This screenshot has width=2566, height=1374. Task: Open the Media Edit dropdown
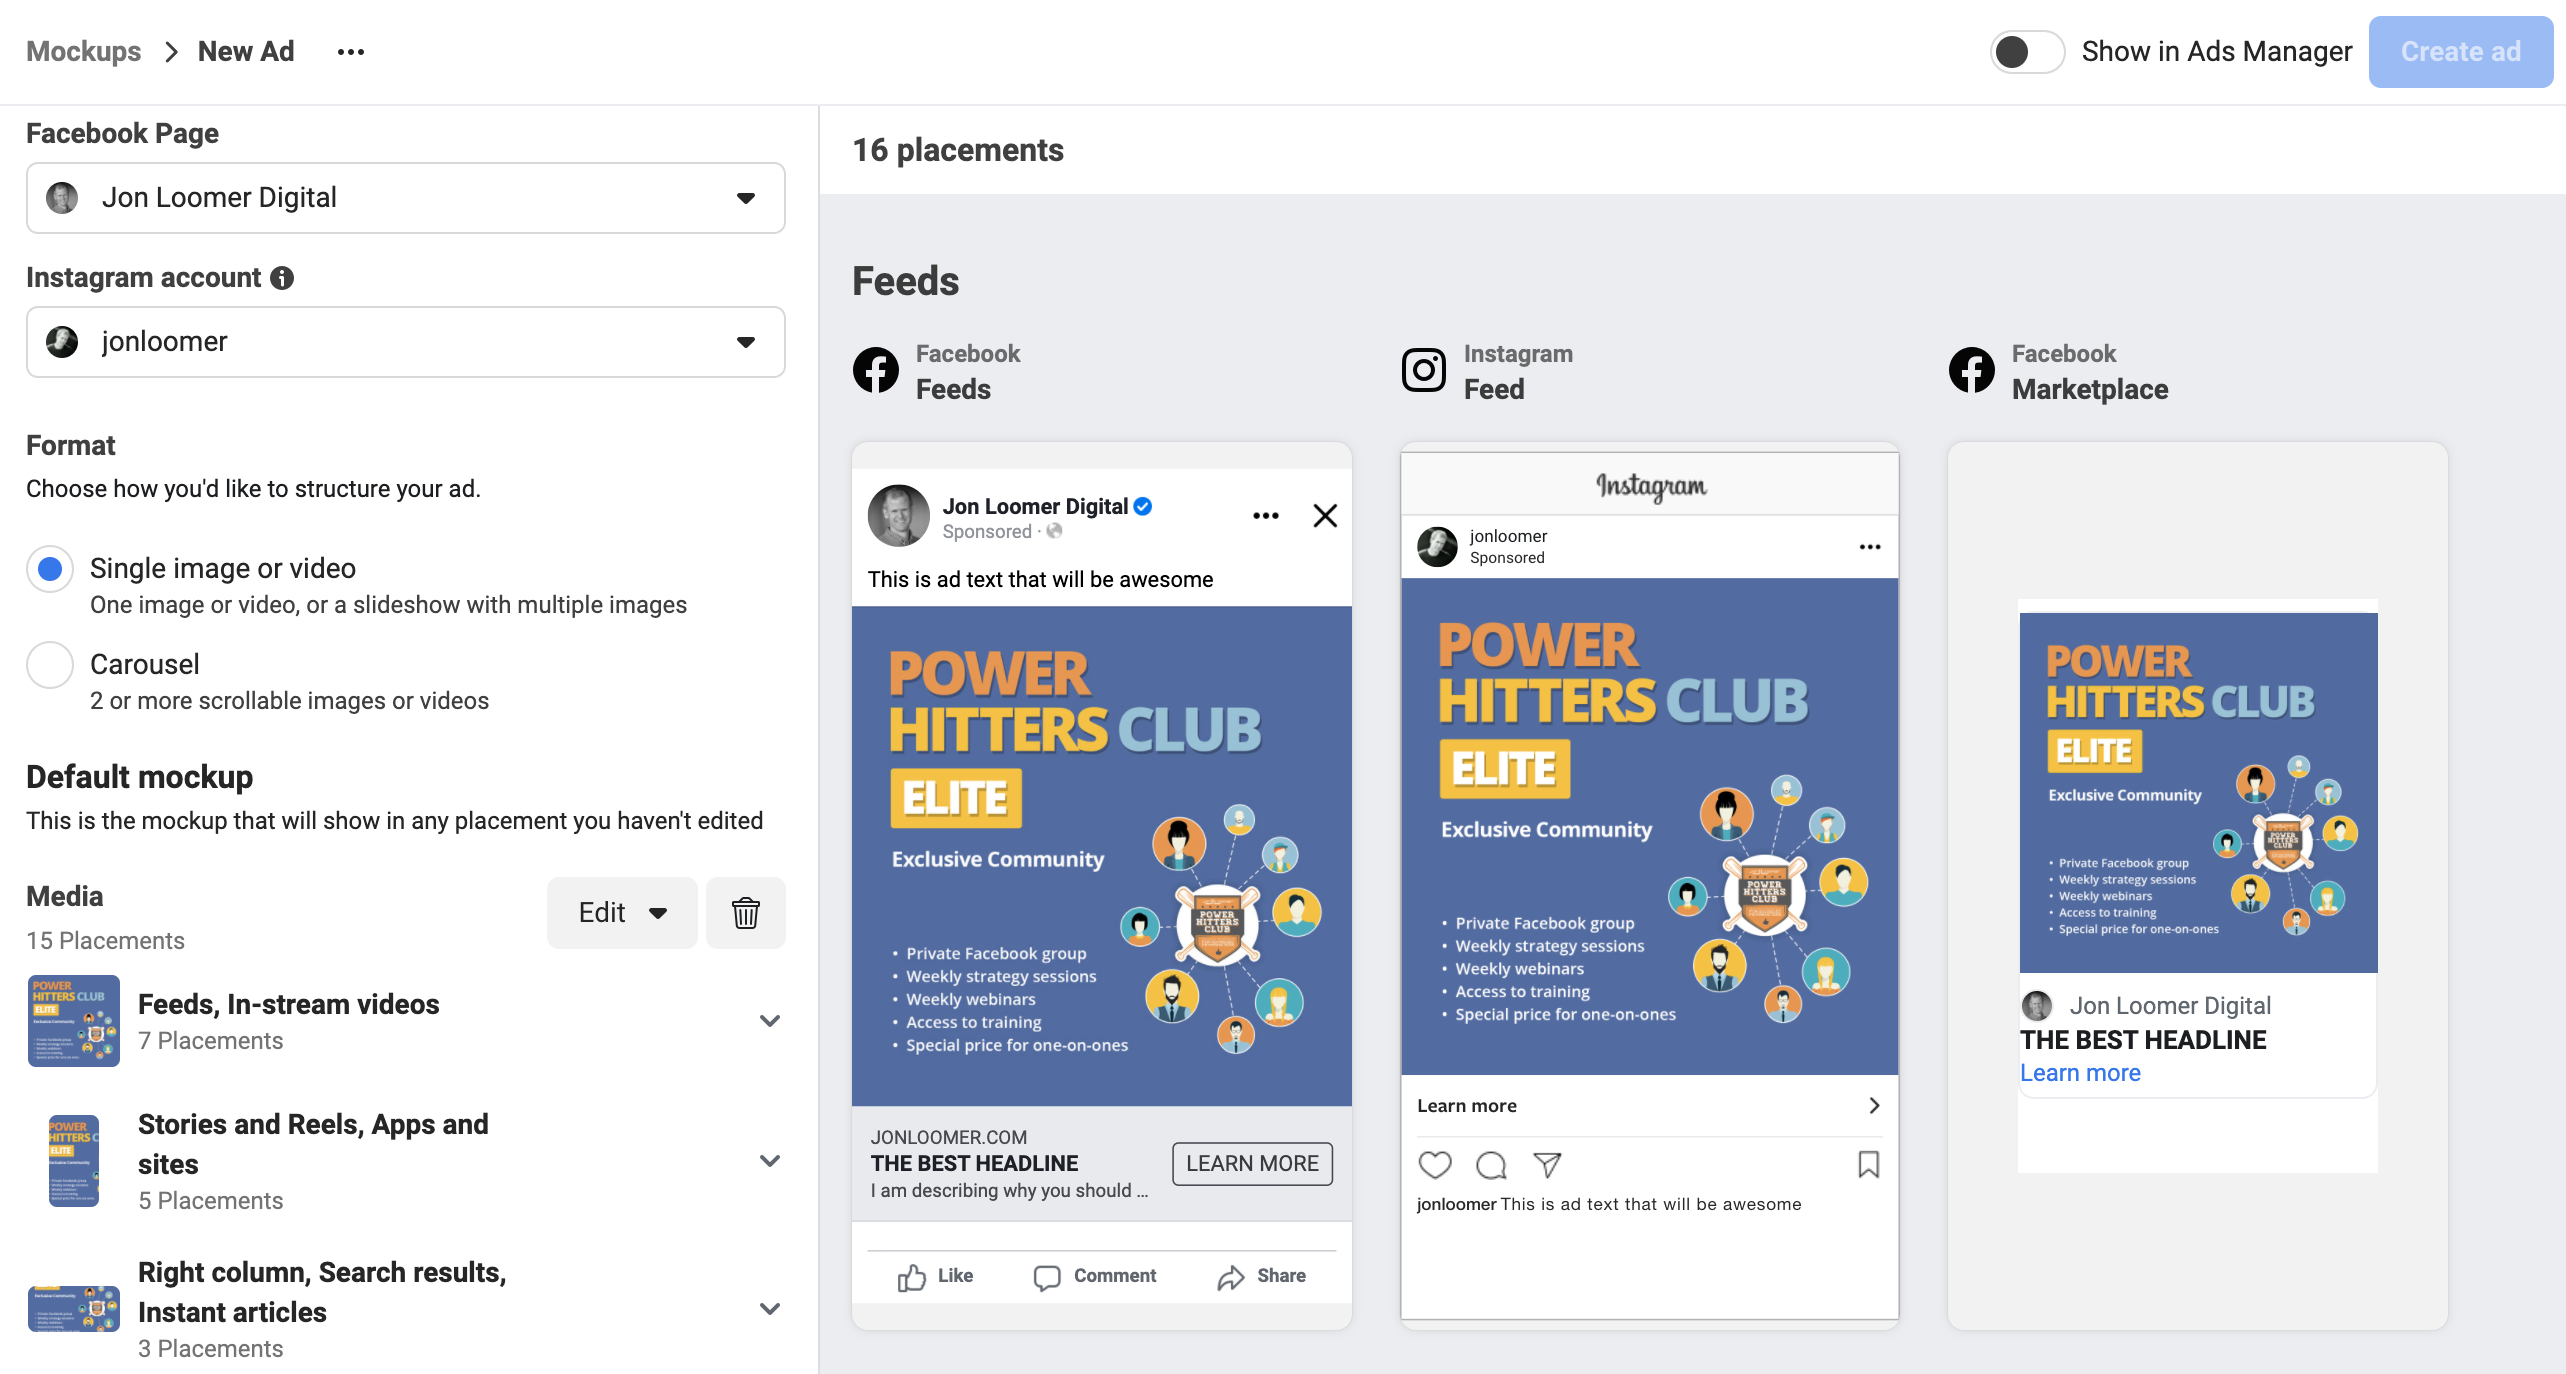(x=622, y=913)
